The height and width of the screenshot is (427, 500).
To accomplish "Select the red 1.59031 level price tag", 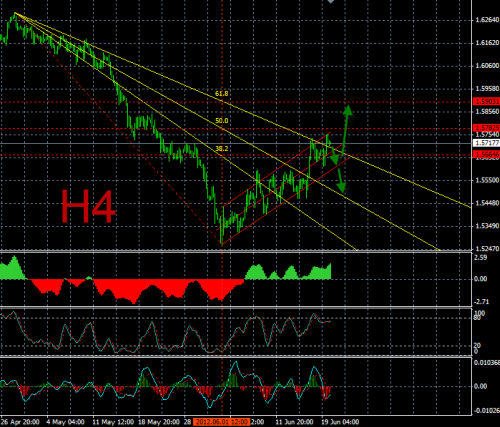I will [486, 101].
